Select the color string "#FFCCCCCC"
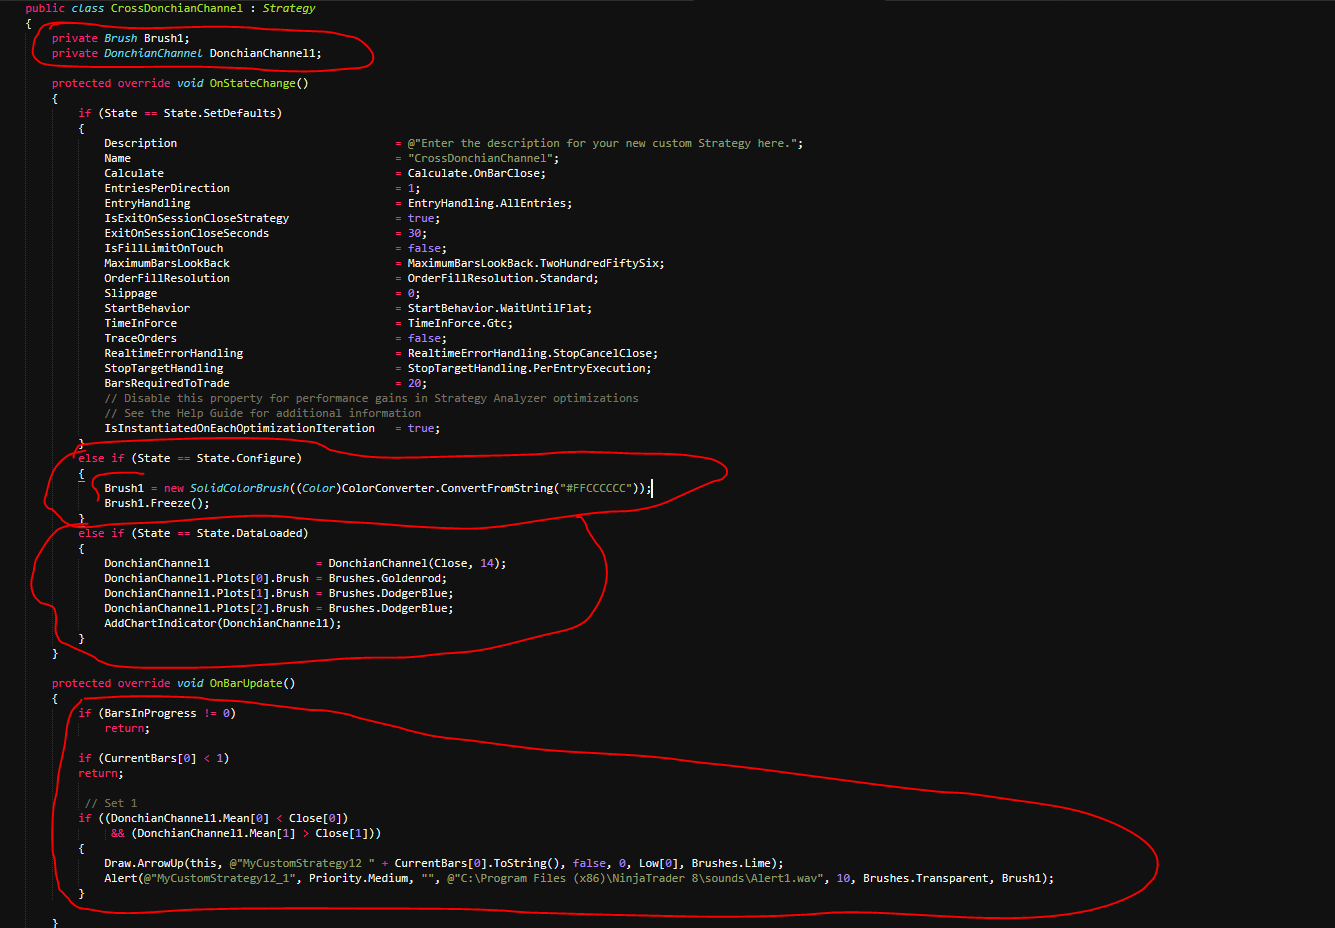Viewport: 1335px width, 928px height. pyautogui.click(x=596, y=488)
